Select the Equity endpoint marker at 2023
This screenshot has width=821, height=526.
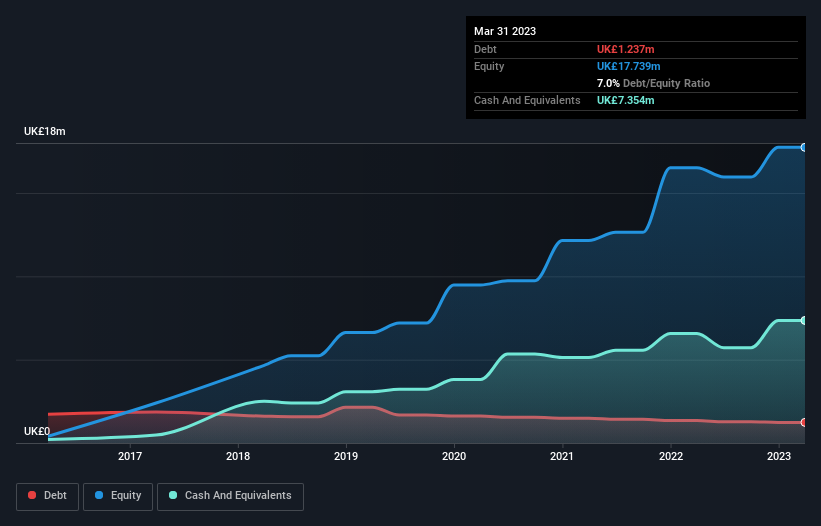(x=804, y=148)
